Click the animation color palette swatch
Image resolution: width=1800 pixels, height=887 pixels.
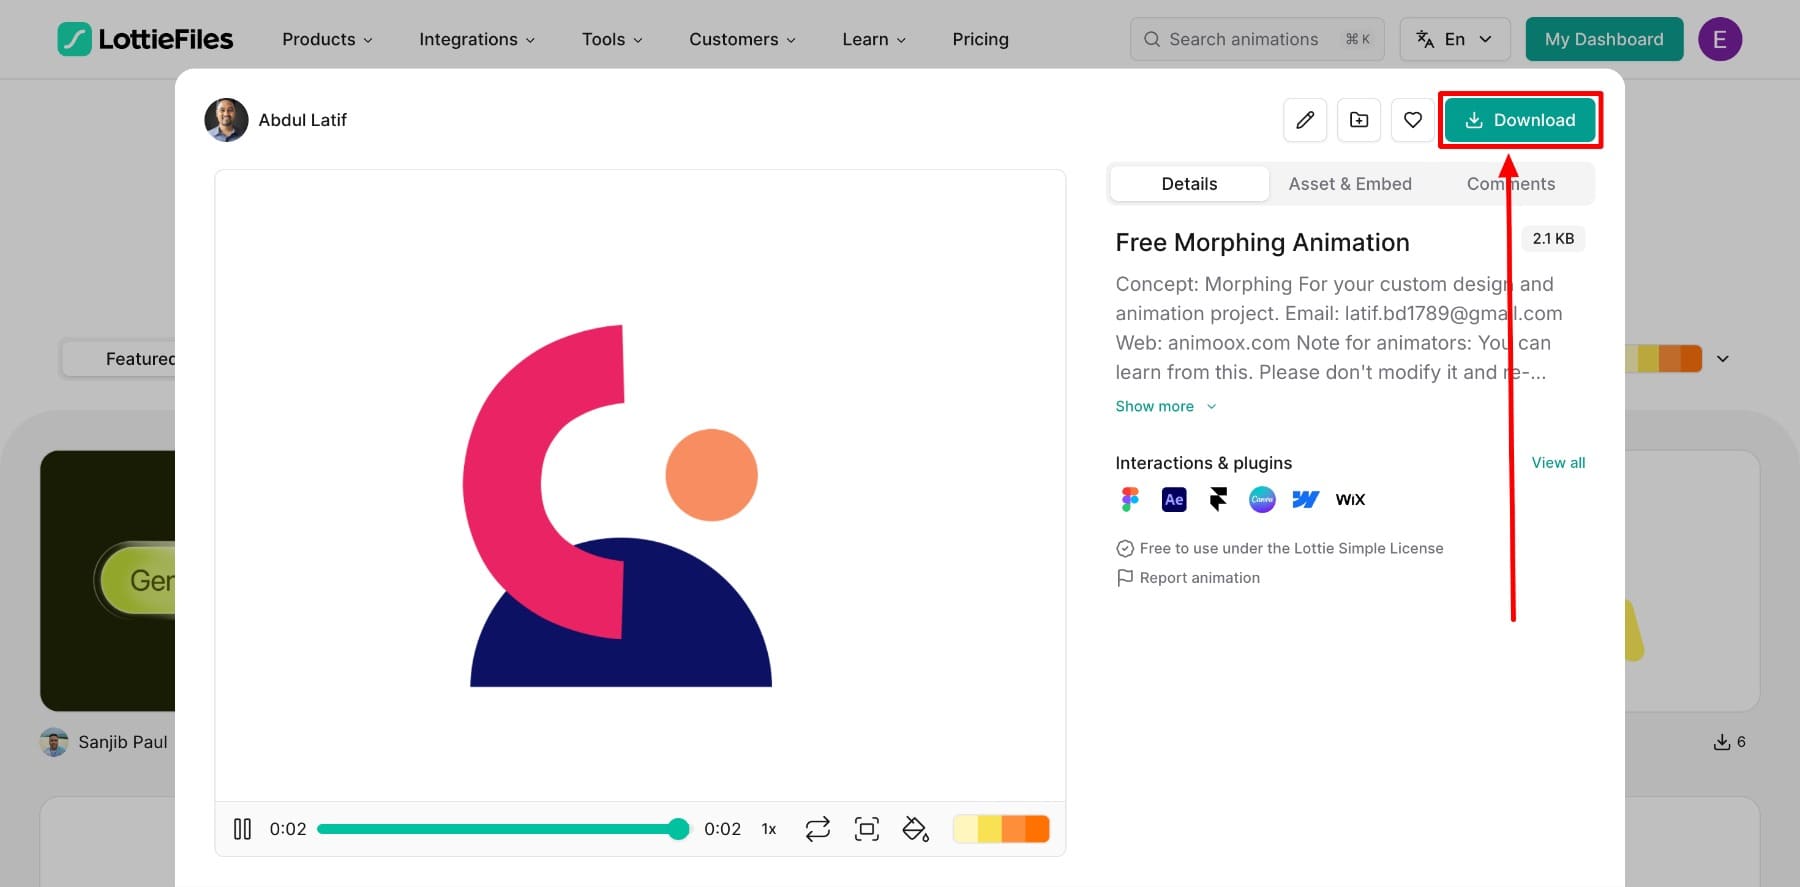[1001, 829]
